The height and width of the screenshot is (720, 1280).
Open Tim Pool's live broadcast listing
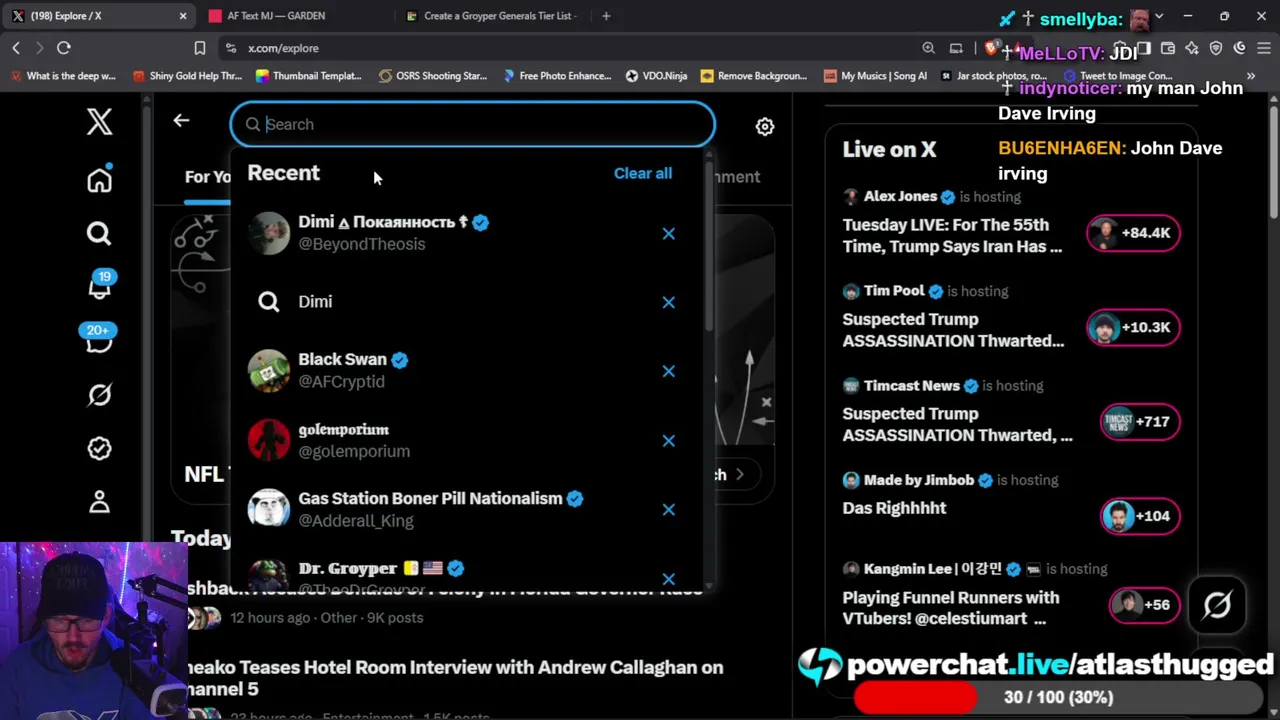[1011, 318]
